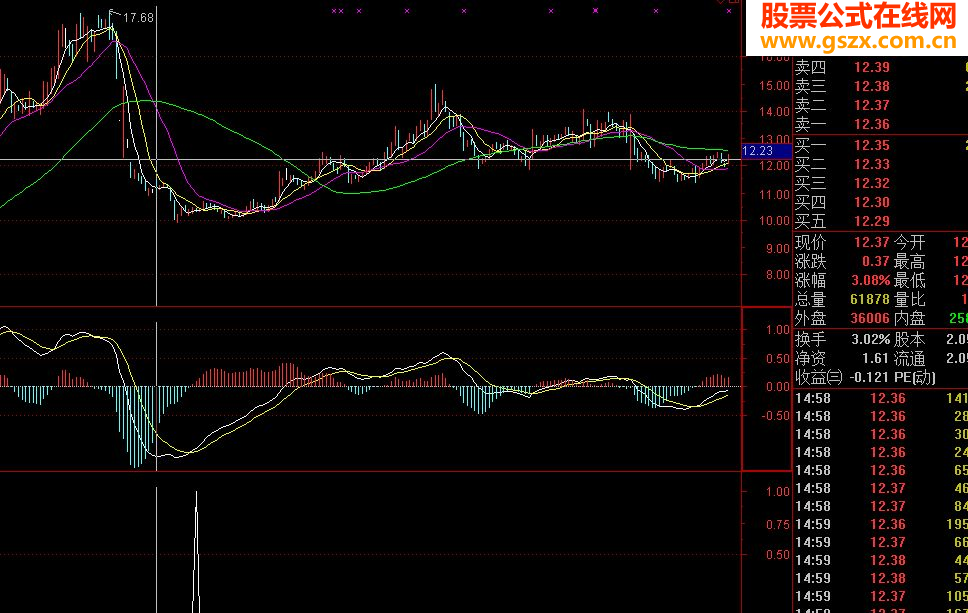Click the 总量 value 61878
The image size is (968, 613).
[x=870, y=300]
